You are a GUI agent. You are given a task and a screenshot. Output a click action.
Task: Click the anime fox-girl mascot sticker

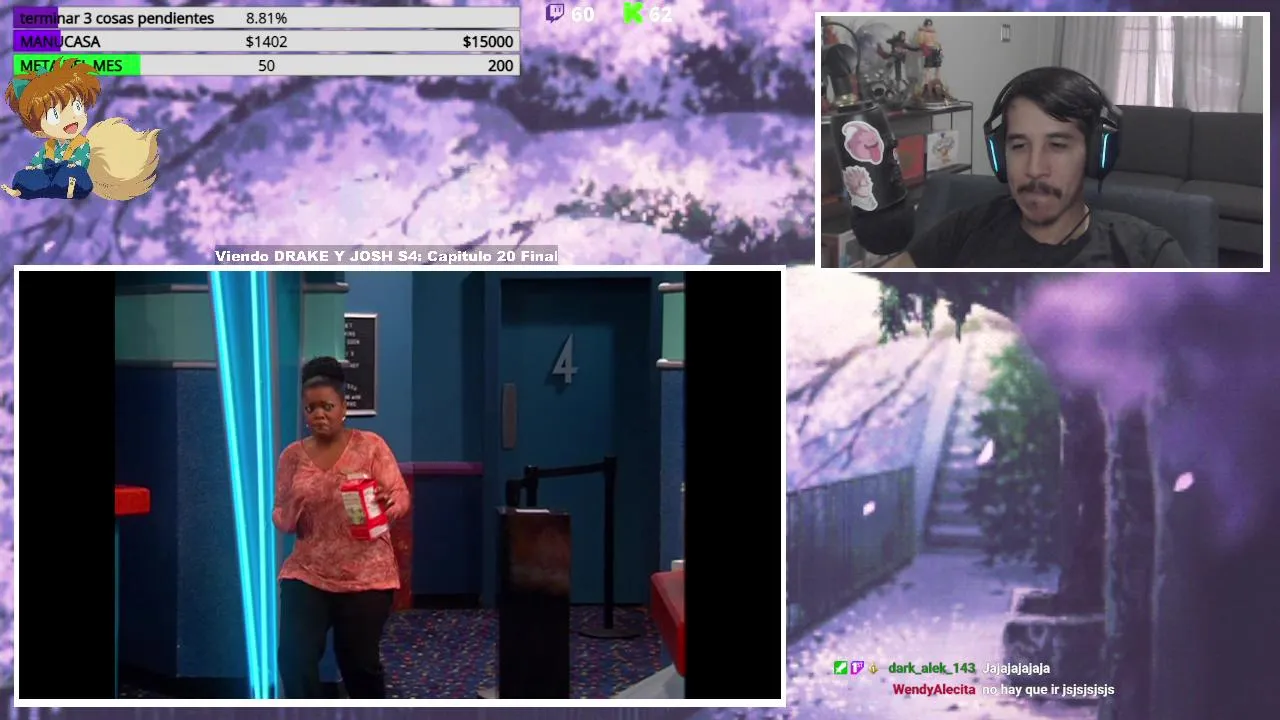[80, 130]
